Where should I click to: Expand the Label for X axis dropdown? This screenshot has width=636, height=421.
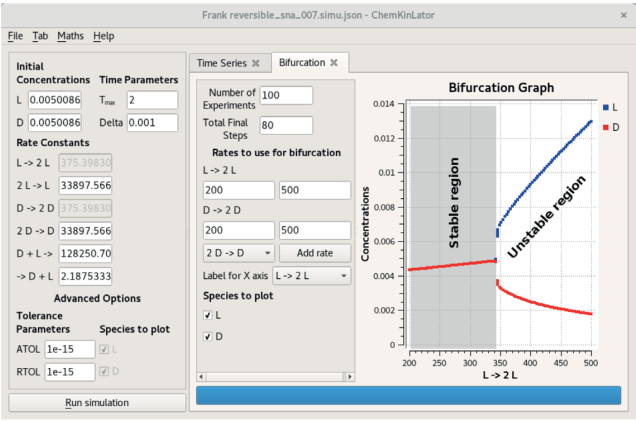click(x=311, y=274)
